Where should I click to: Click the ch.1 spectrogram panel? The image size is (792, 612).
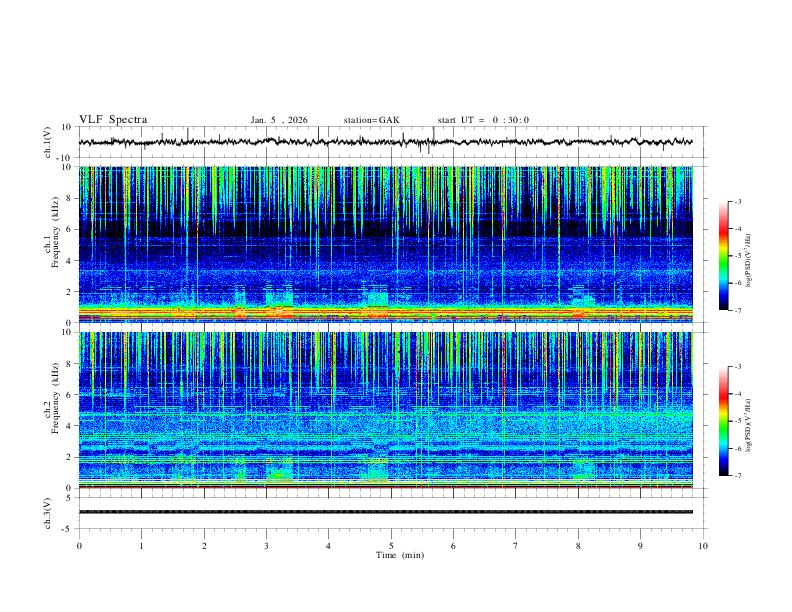[385, 244]
